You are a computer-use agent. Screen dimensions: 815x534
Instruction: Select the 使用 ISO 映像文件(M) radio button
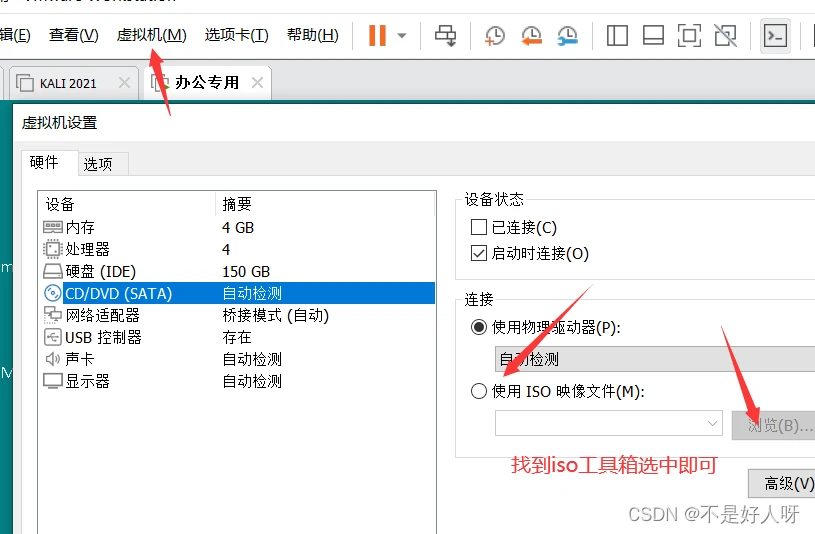(x=479, y=391)
